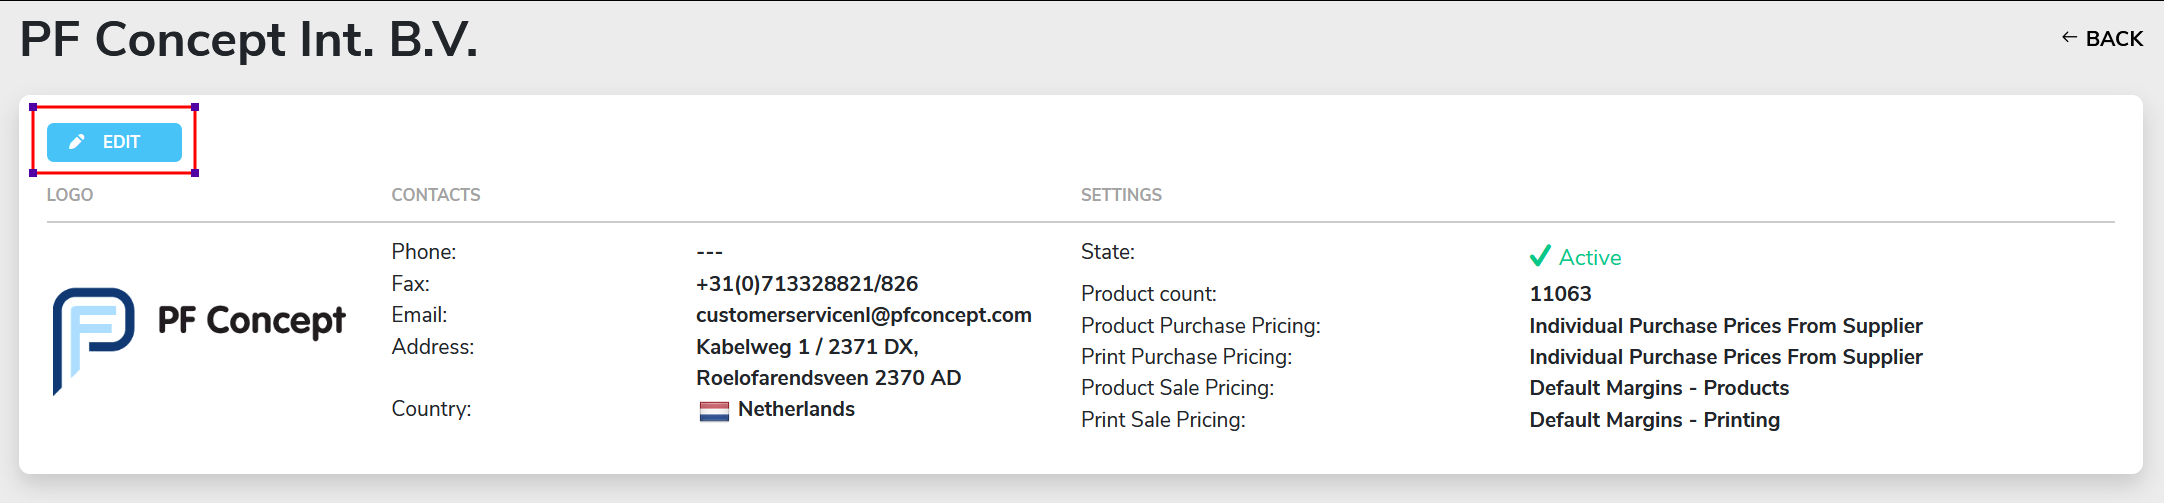Click Product Purchase Pricing value text
This screenshot has width=2164, height=503.
1726,326
